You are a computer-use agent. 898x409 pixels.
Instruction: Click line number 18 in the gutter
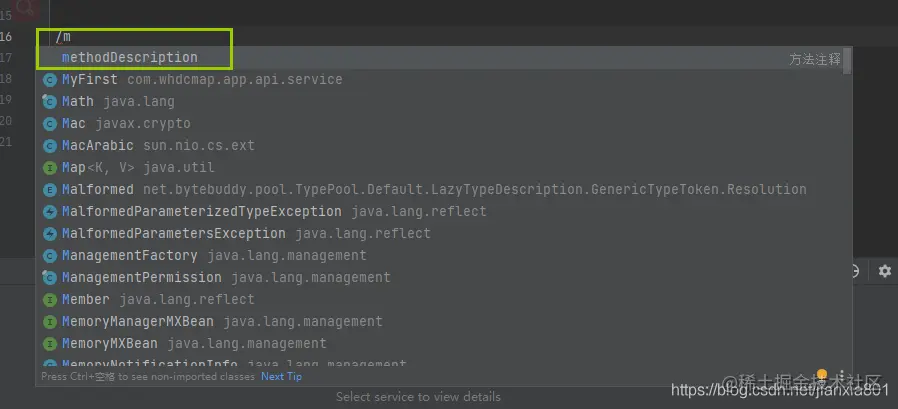pos(6,79)
